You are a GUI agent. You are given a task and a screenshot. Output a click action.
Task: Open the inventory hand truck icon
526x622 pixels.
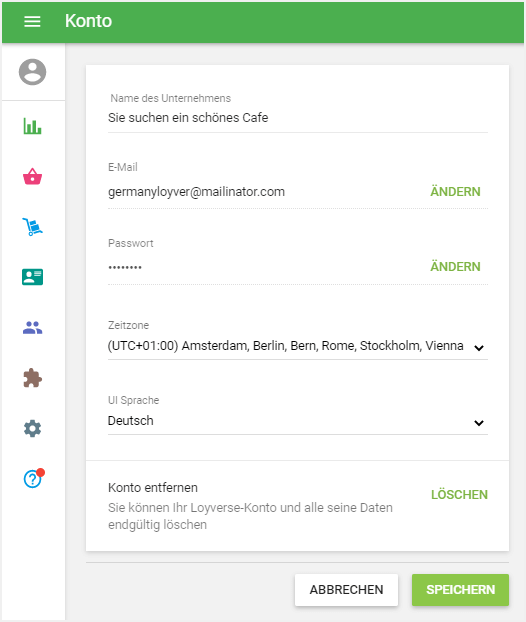33,227
